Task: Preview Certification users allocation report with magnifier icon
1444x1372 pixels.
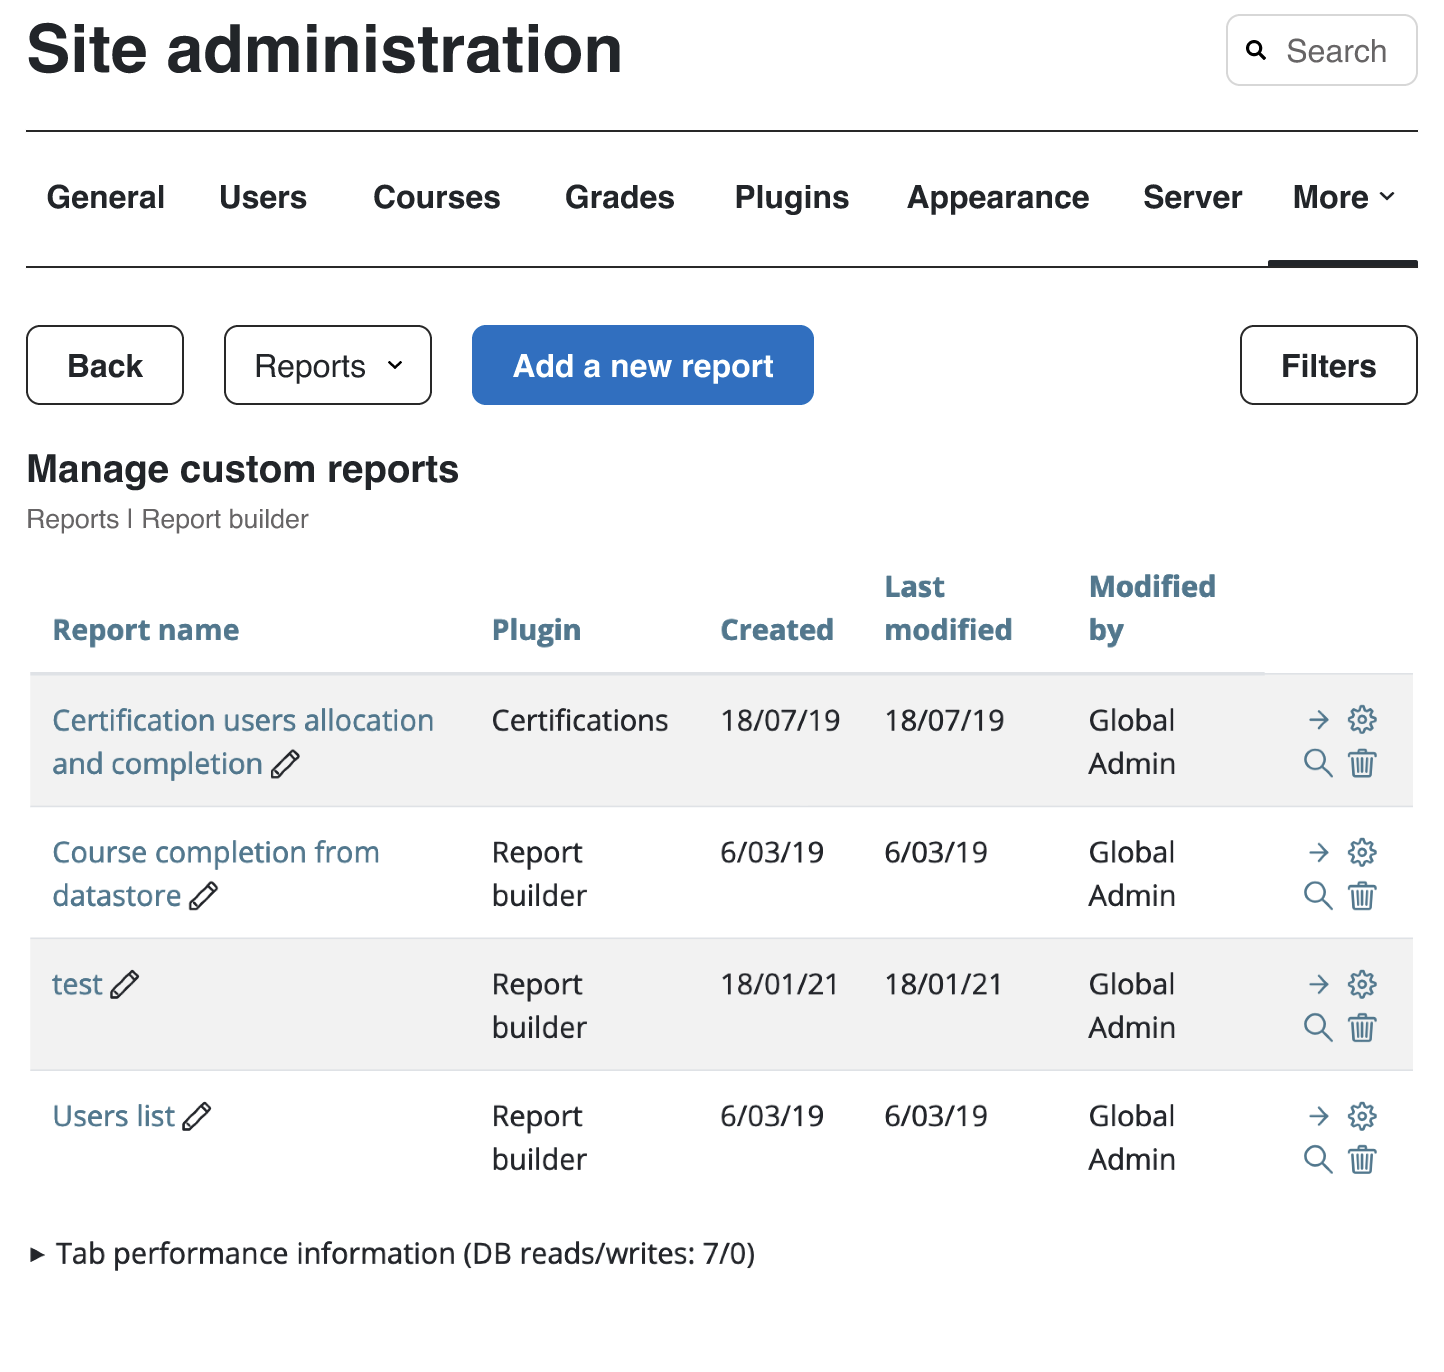Action: 1318,764
